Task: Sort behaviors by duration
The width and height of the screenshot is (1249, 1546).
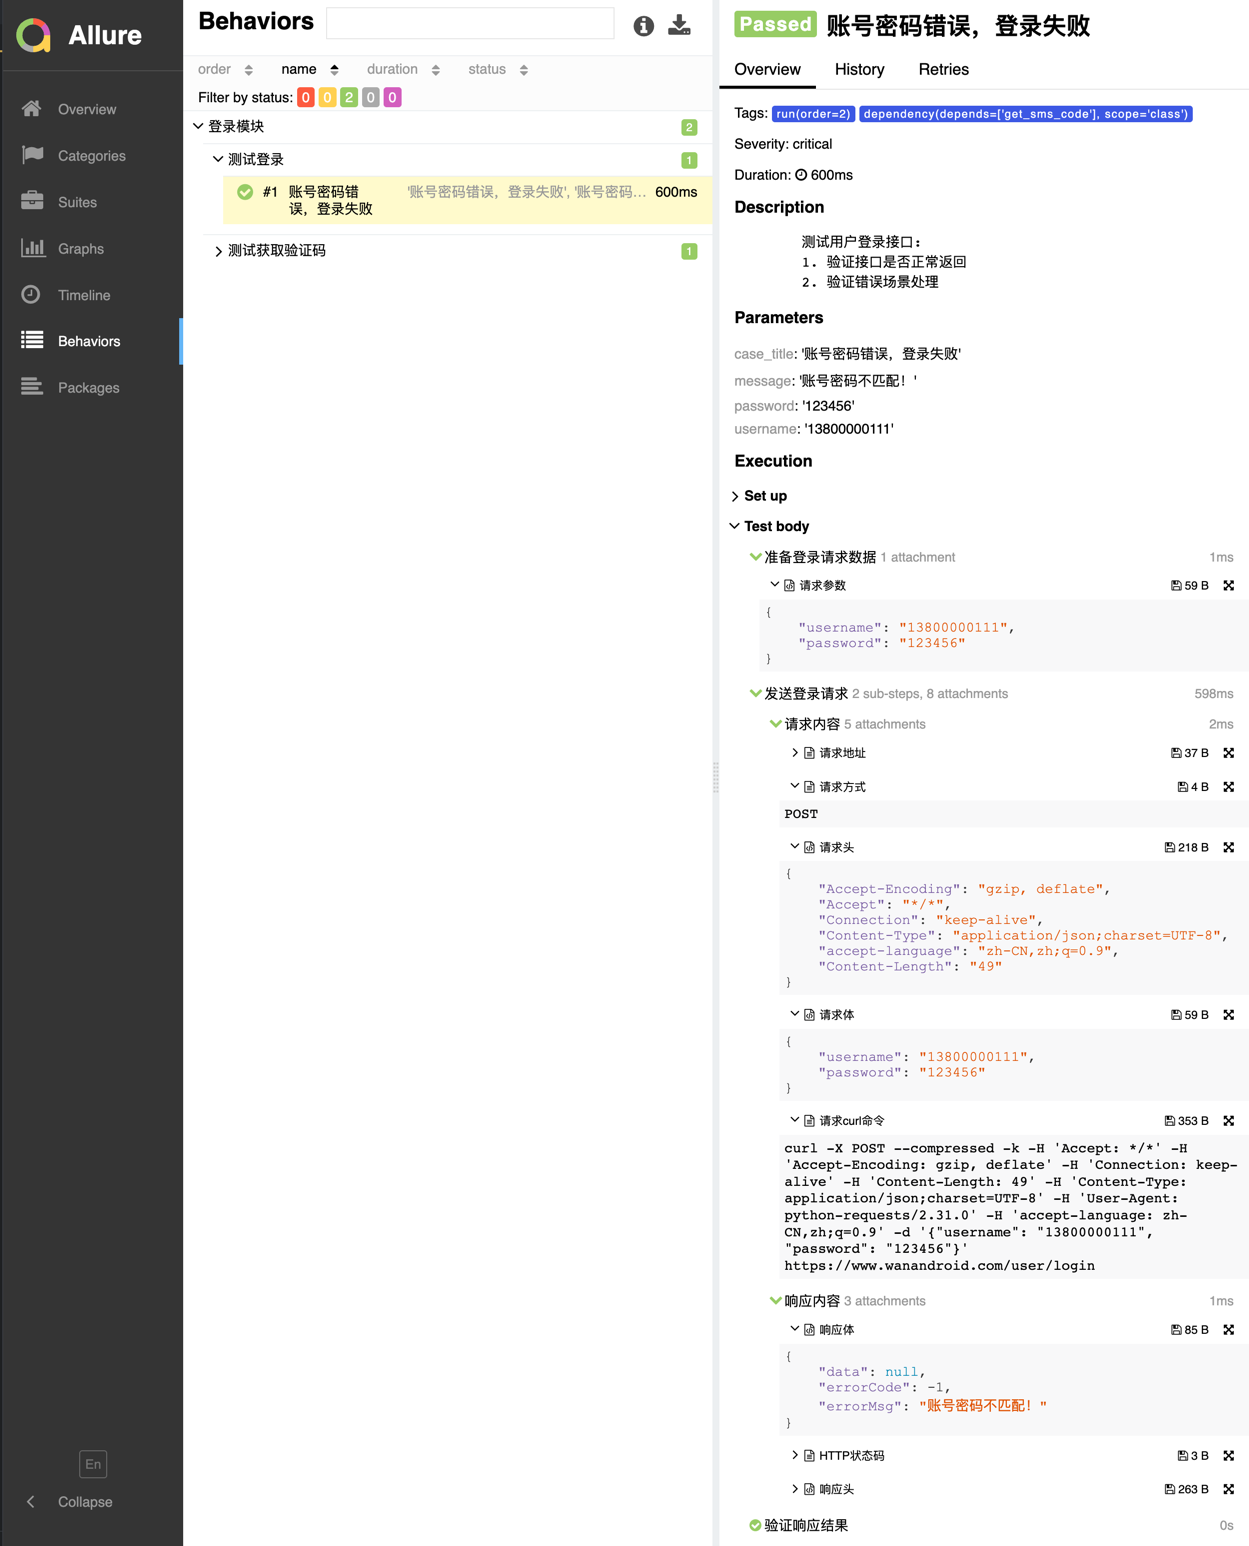Action: point(403,69)
